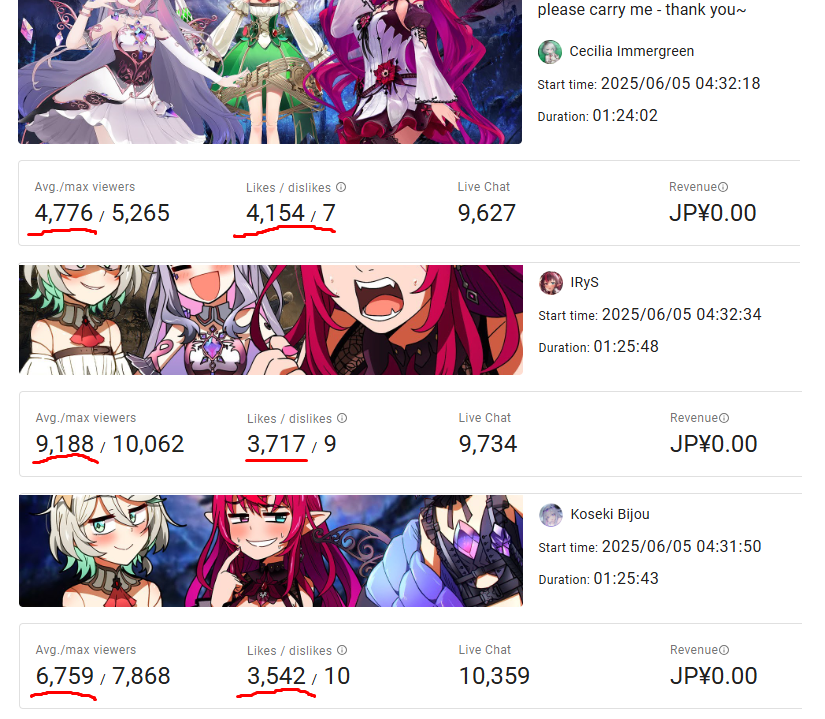Click info icon beside IRyS Likes / dislikes
The image size is (825, 719).
342,418
